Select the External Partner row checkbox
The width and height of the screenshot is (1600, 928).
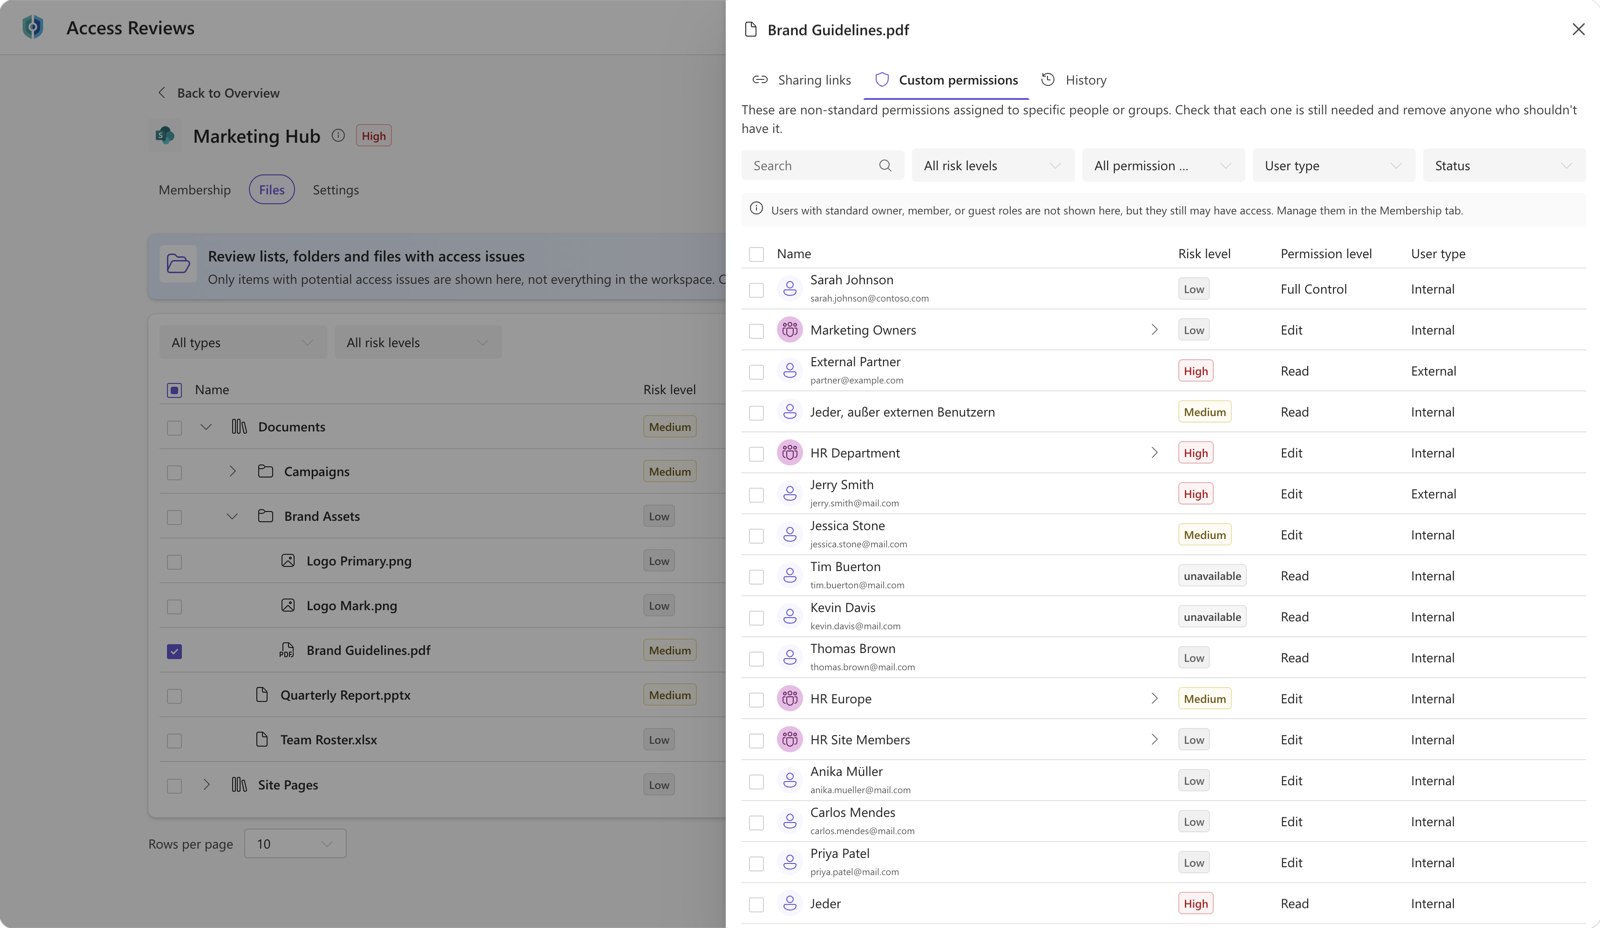pyautogui.click(x=757, y=372)
